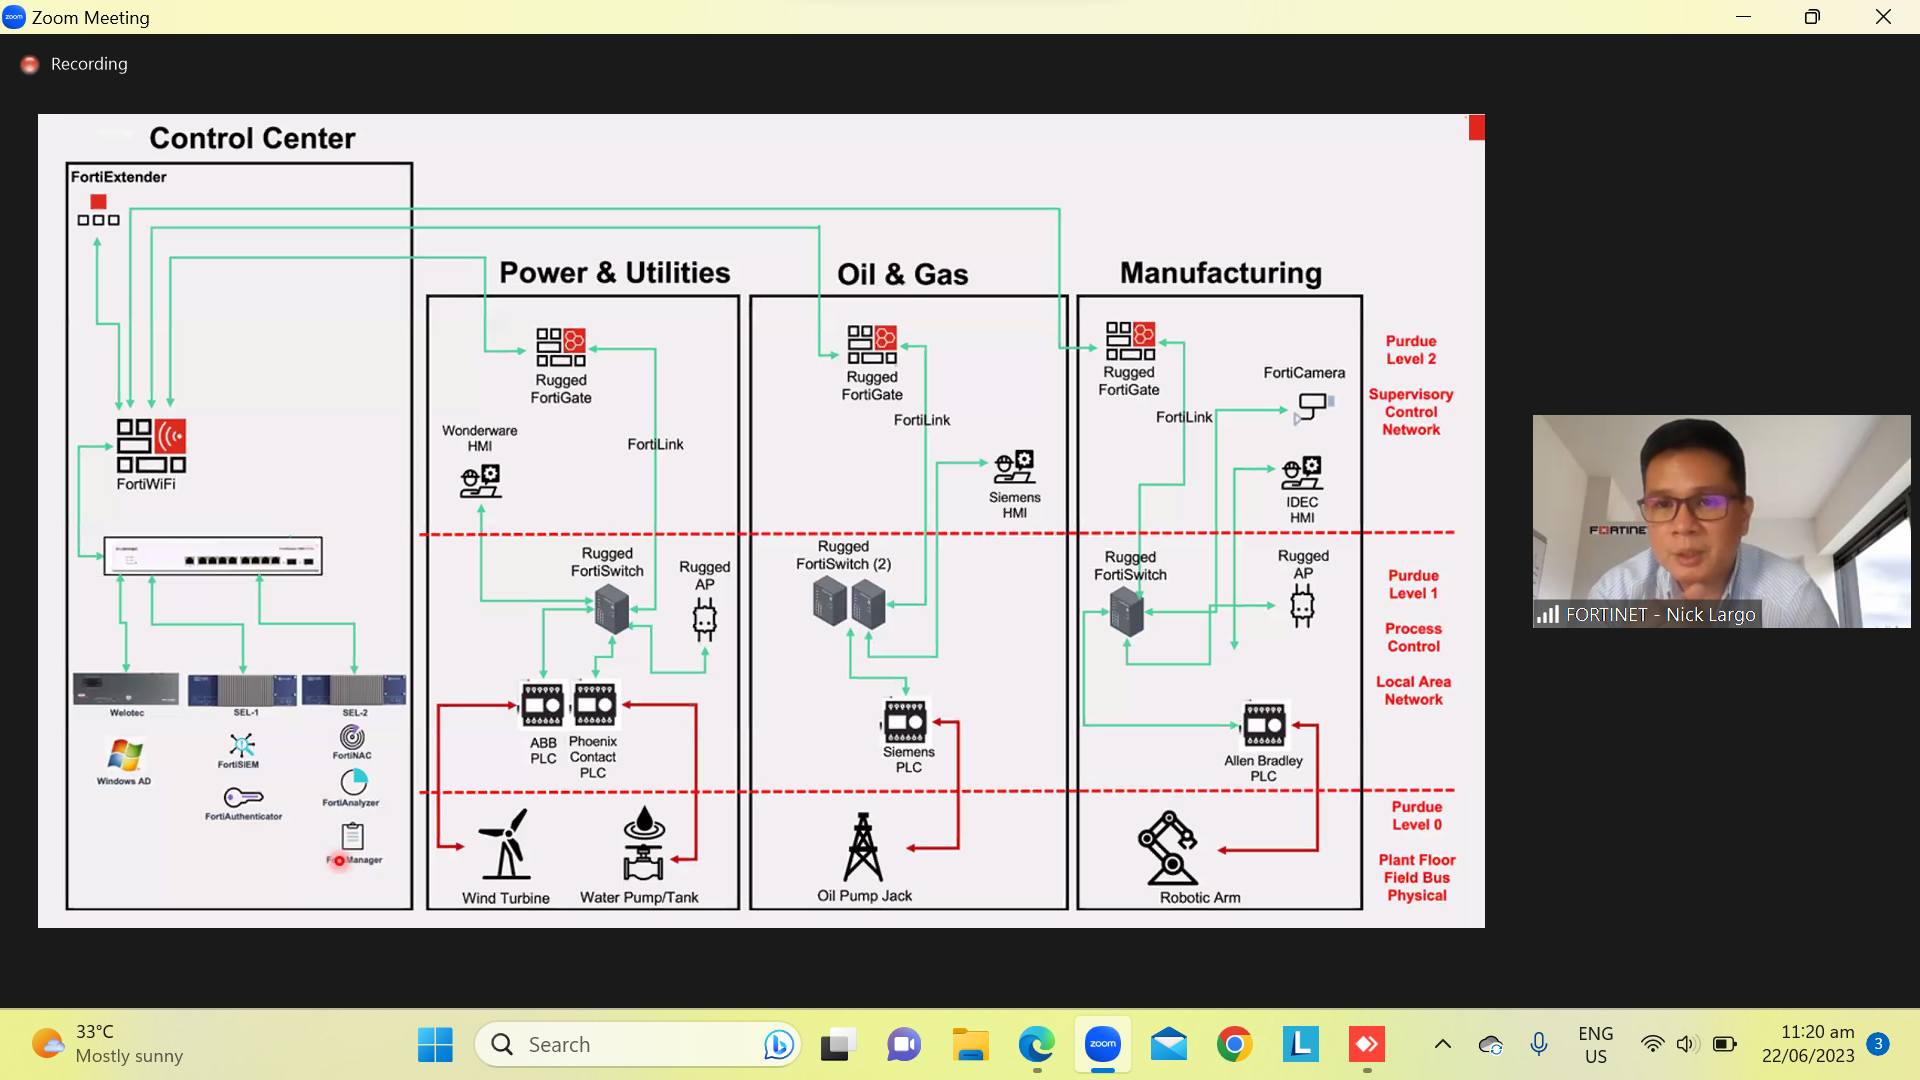Open the blue L app icon

[1301, 1045]
